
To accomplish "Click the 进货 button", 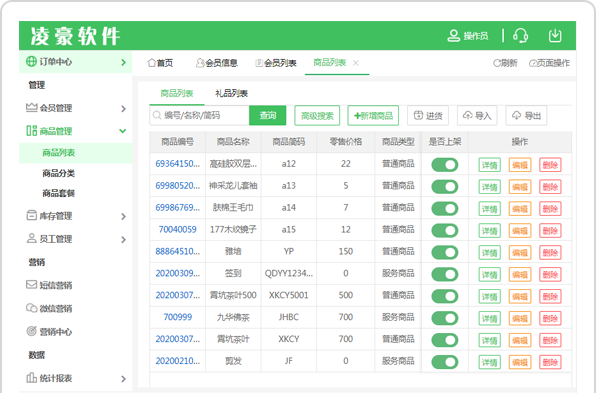I will click(x=428, y=116).
